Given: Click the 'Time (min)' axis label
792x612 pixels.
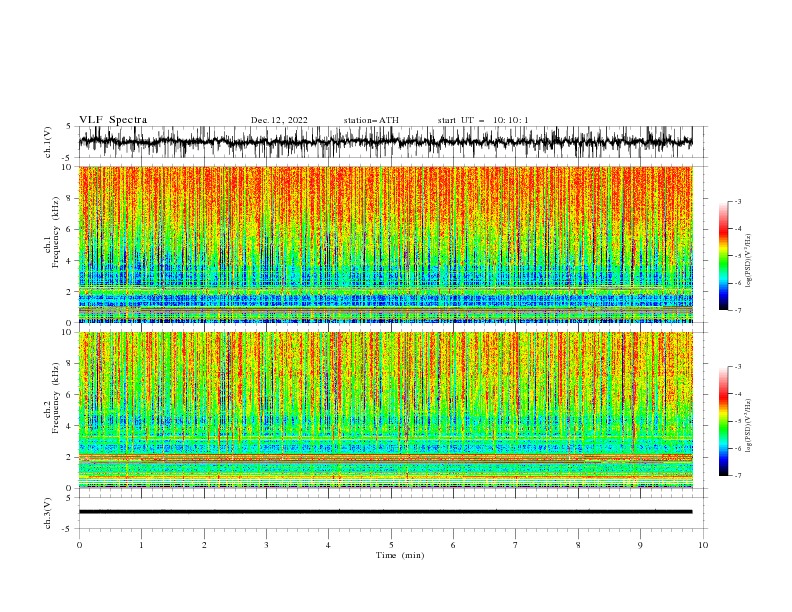Looking at the screenshot, I should pos(400,555).
